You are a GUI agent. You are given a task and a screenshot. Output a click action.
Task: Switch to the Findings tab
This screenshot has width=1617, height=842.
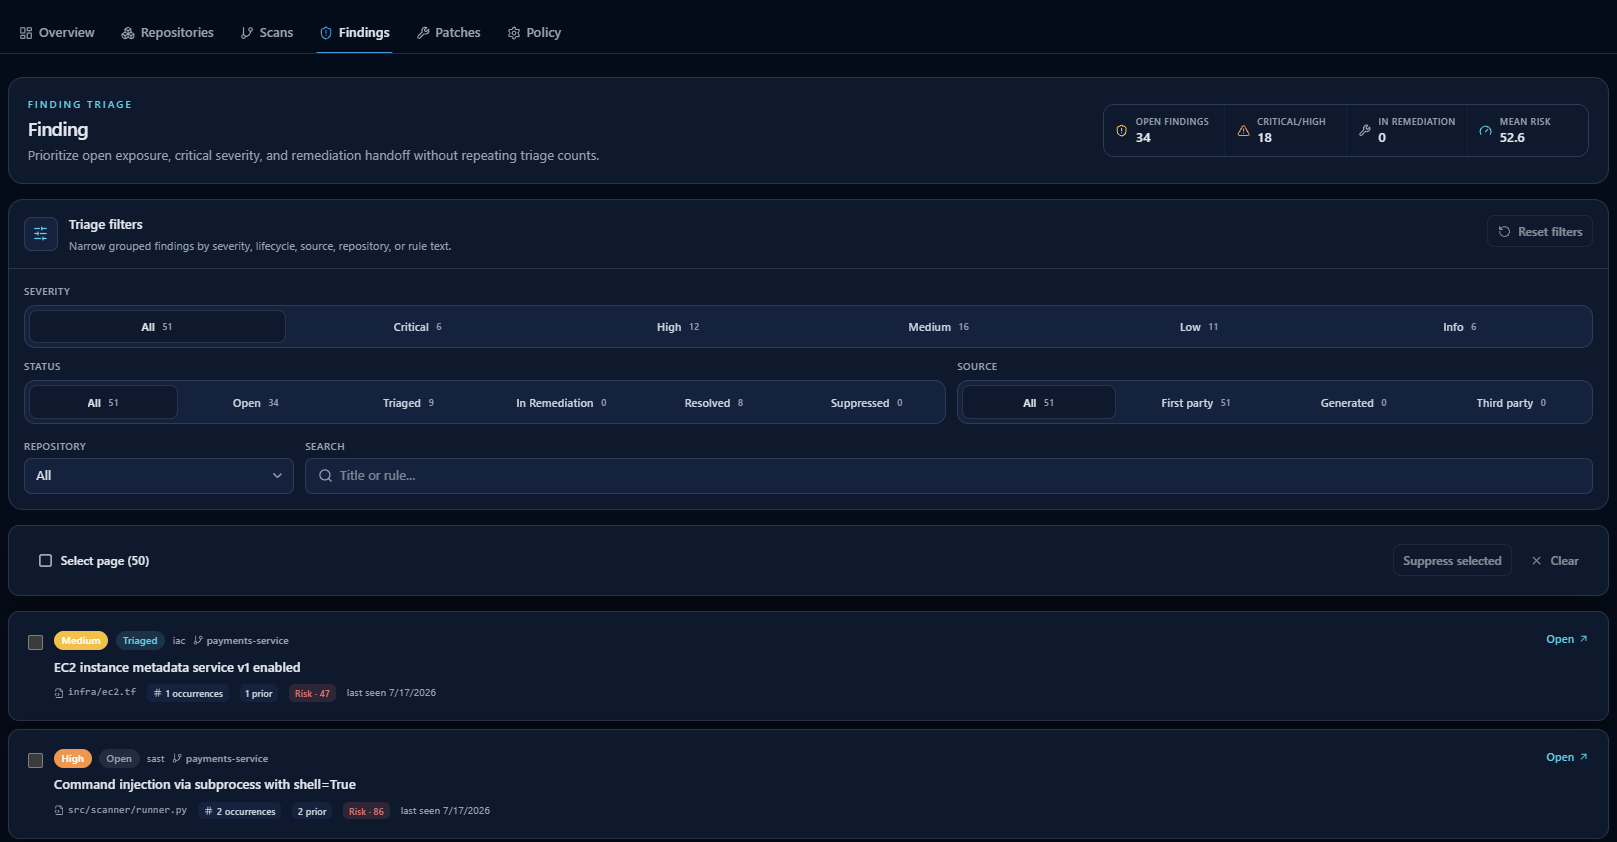355,33
